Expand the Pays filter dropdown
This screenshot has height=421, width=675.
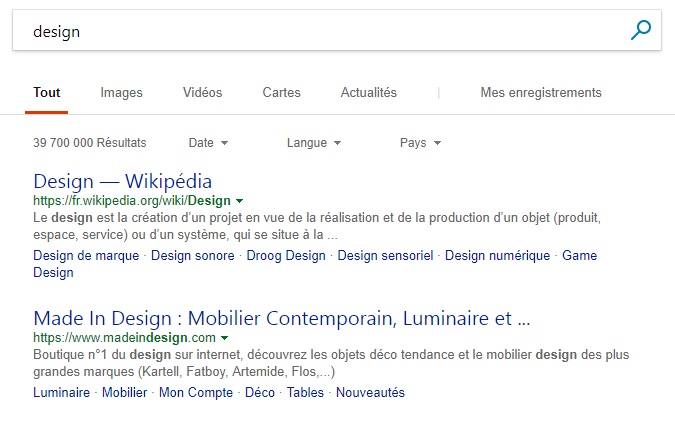(x=420, y=142)
